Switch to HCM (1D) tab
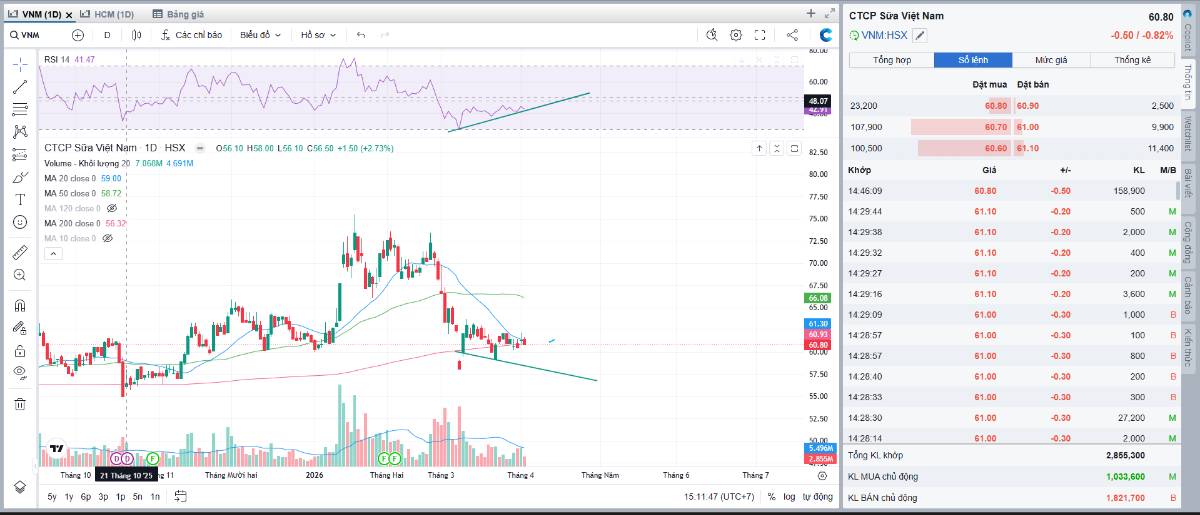The width and height of the screenshot is (1200, 515). (x=108, y=14)
